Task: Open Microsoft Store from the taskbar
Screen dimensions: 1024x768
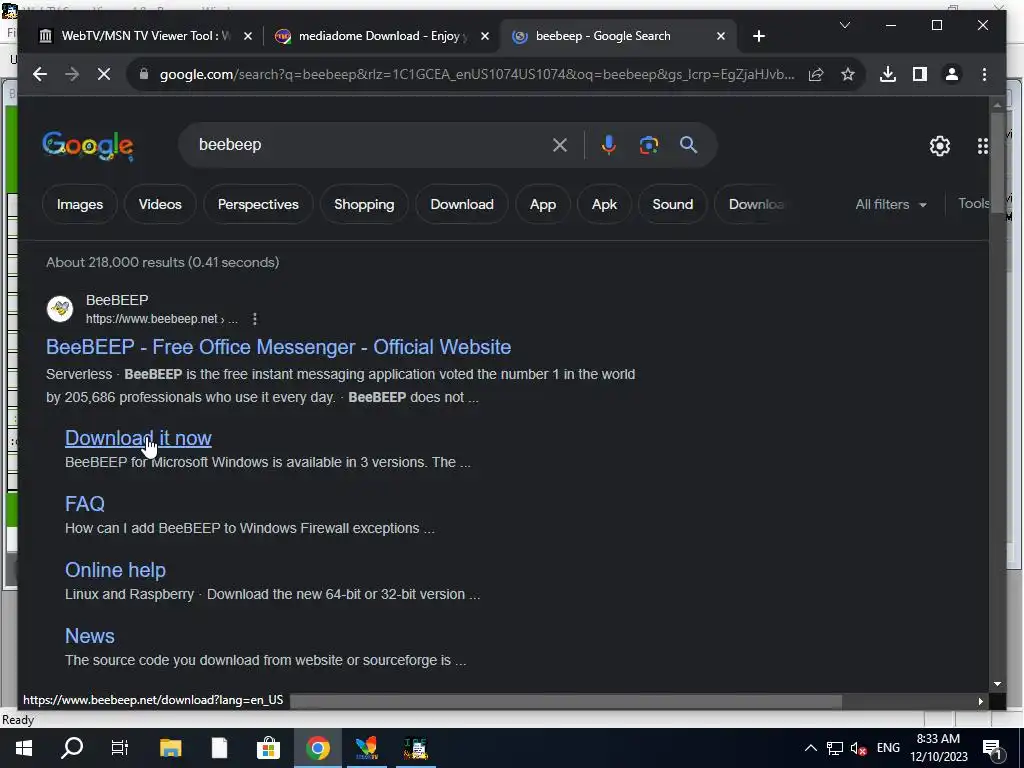Action: click(x=268, y=748)
